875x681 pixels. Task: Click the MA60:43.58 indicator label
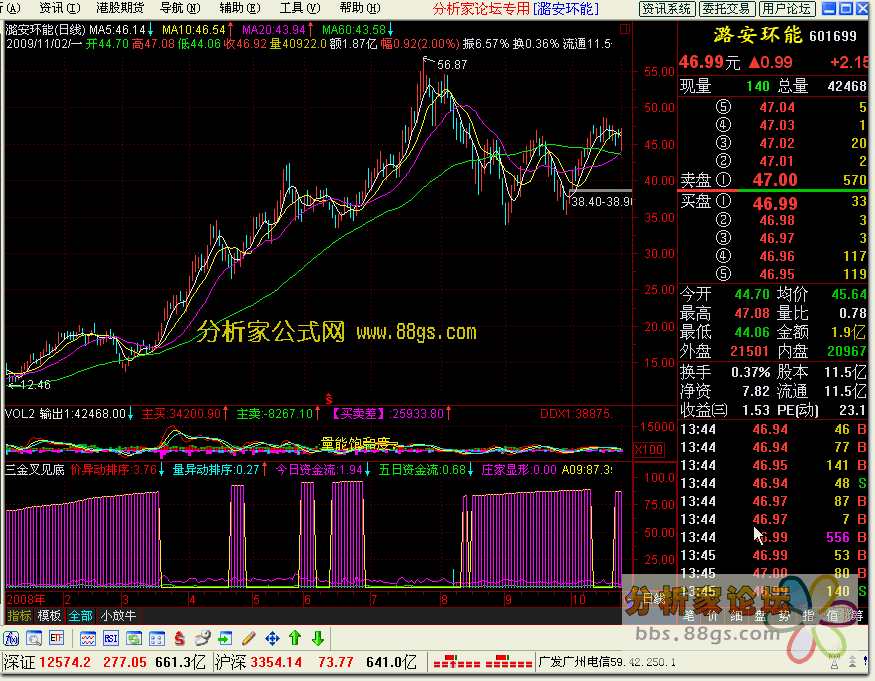354,30
